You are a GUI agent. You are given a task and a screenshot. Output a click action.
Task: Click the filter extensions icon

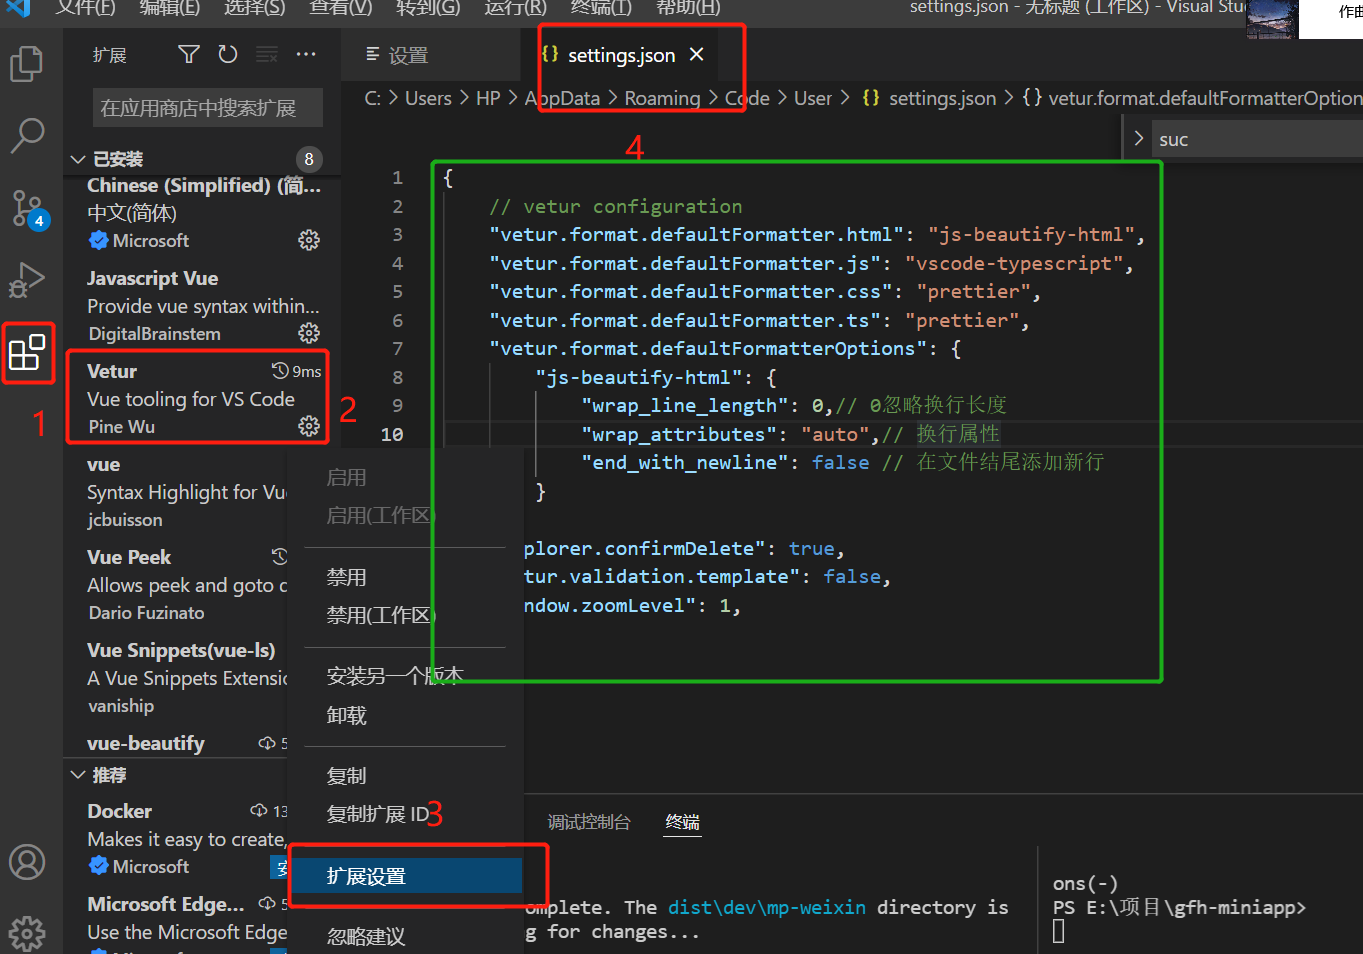coord(189,54)
